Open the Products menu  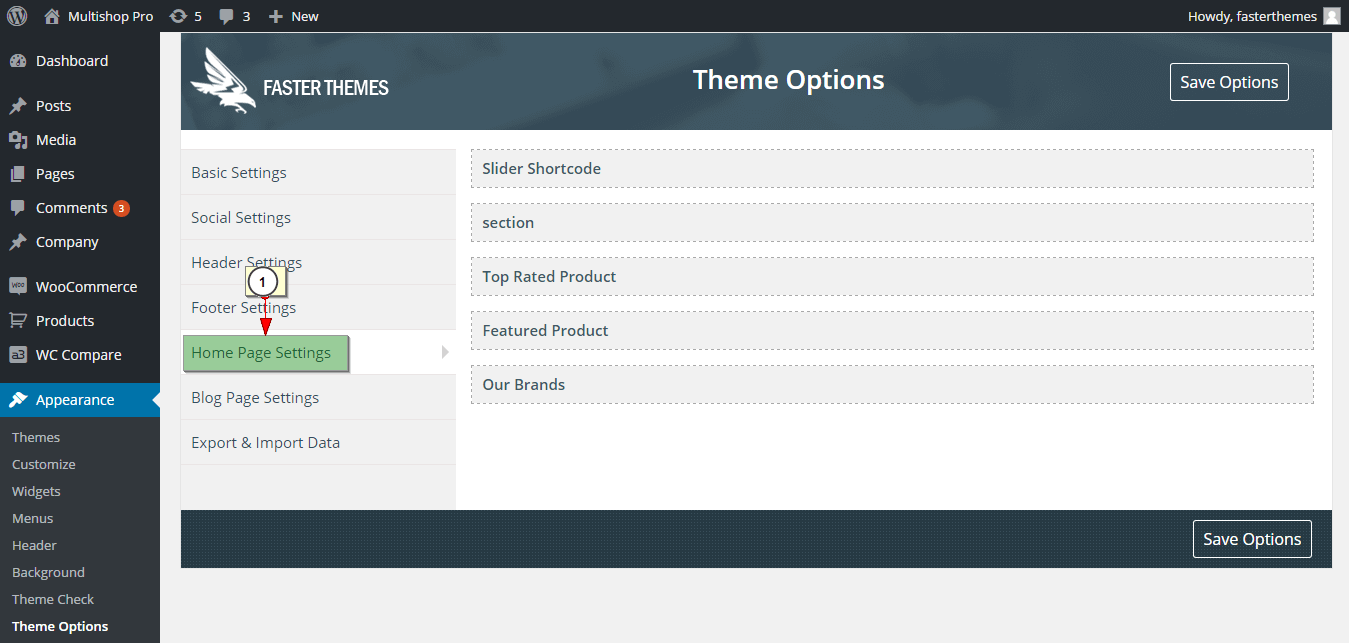pos(80,321)
